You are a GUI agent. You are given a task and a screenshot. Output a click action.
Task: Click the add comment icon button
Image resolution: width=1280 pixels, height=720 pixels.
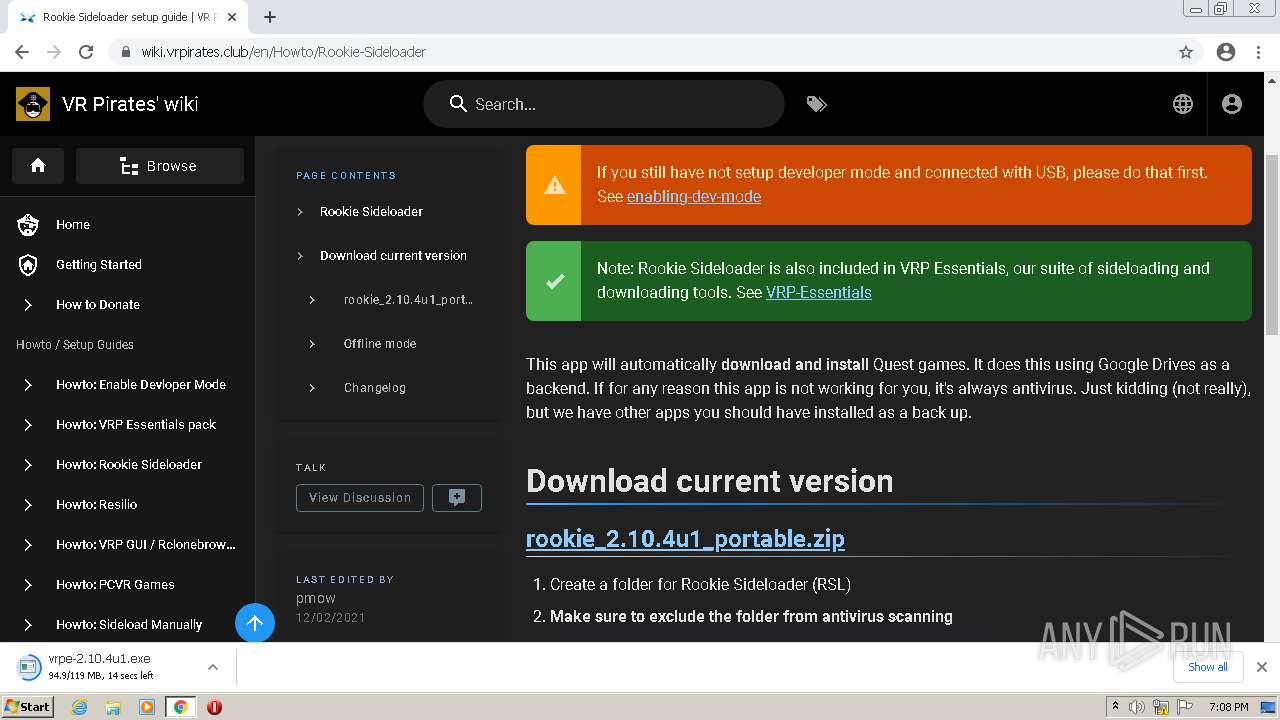(x=457, y=498)
